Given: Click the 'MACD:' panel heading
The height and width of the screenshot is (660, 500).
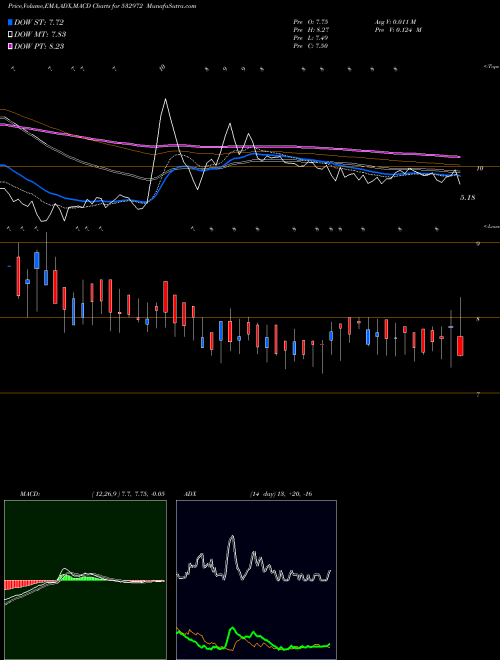Looking at the screenshot, I should (x=29, y=494).
